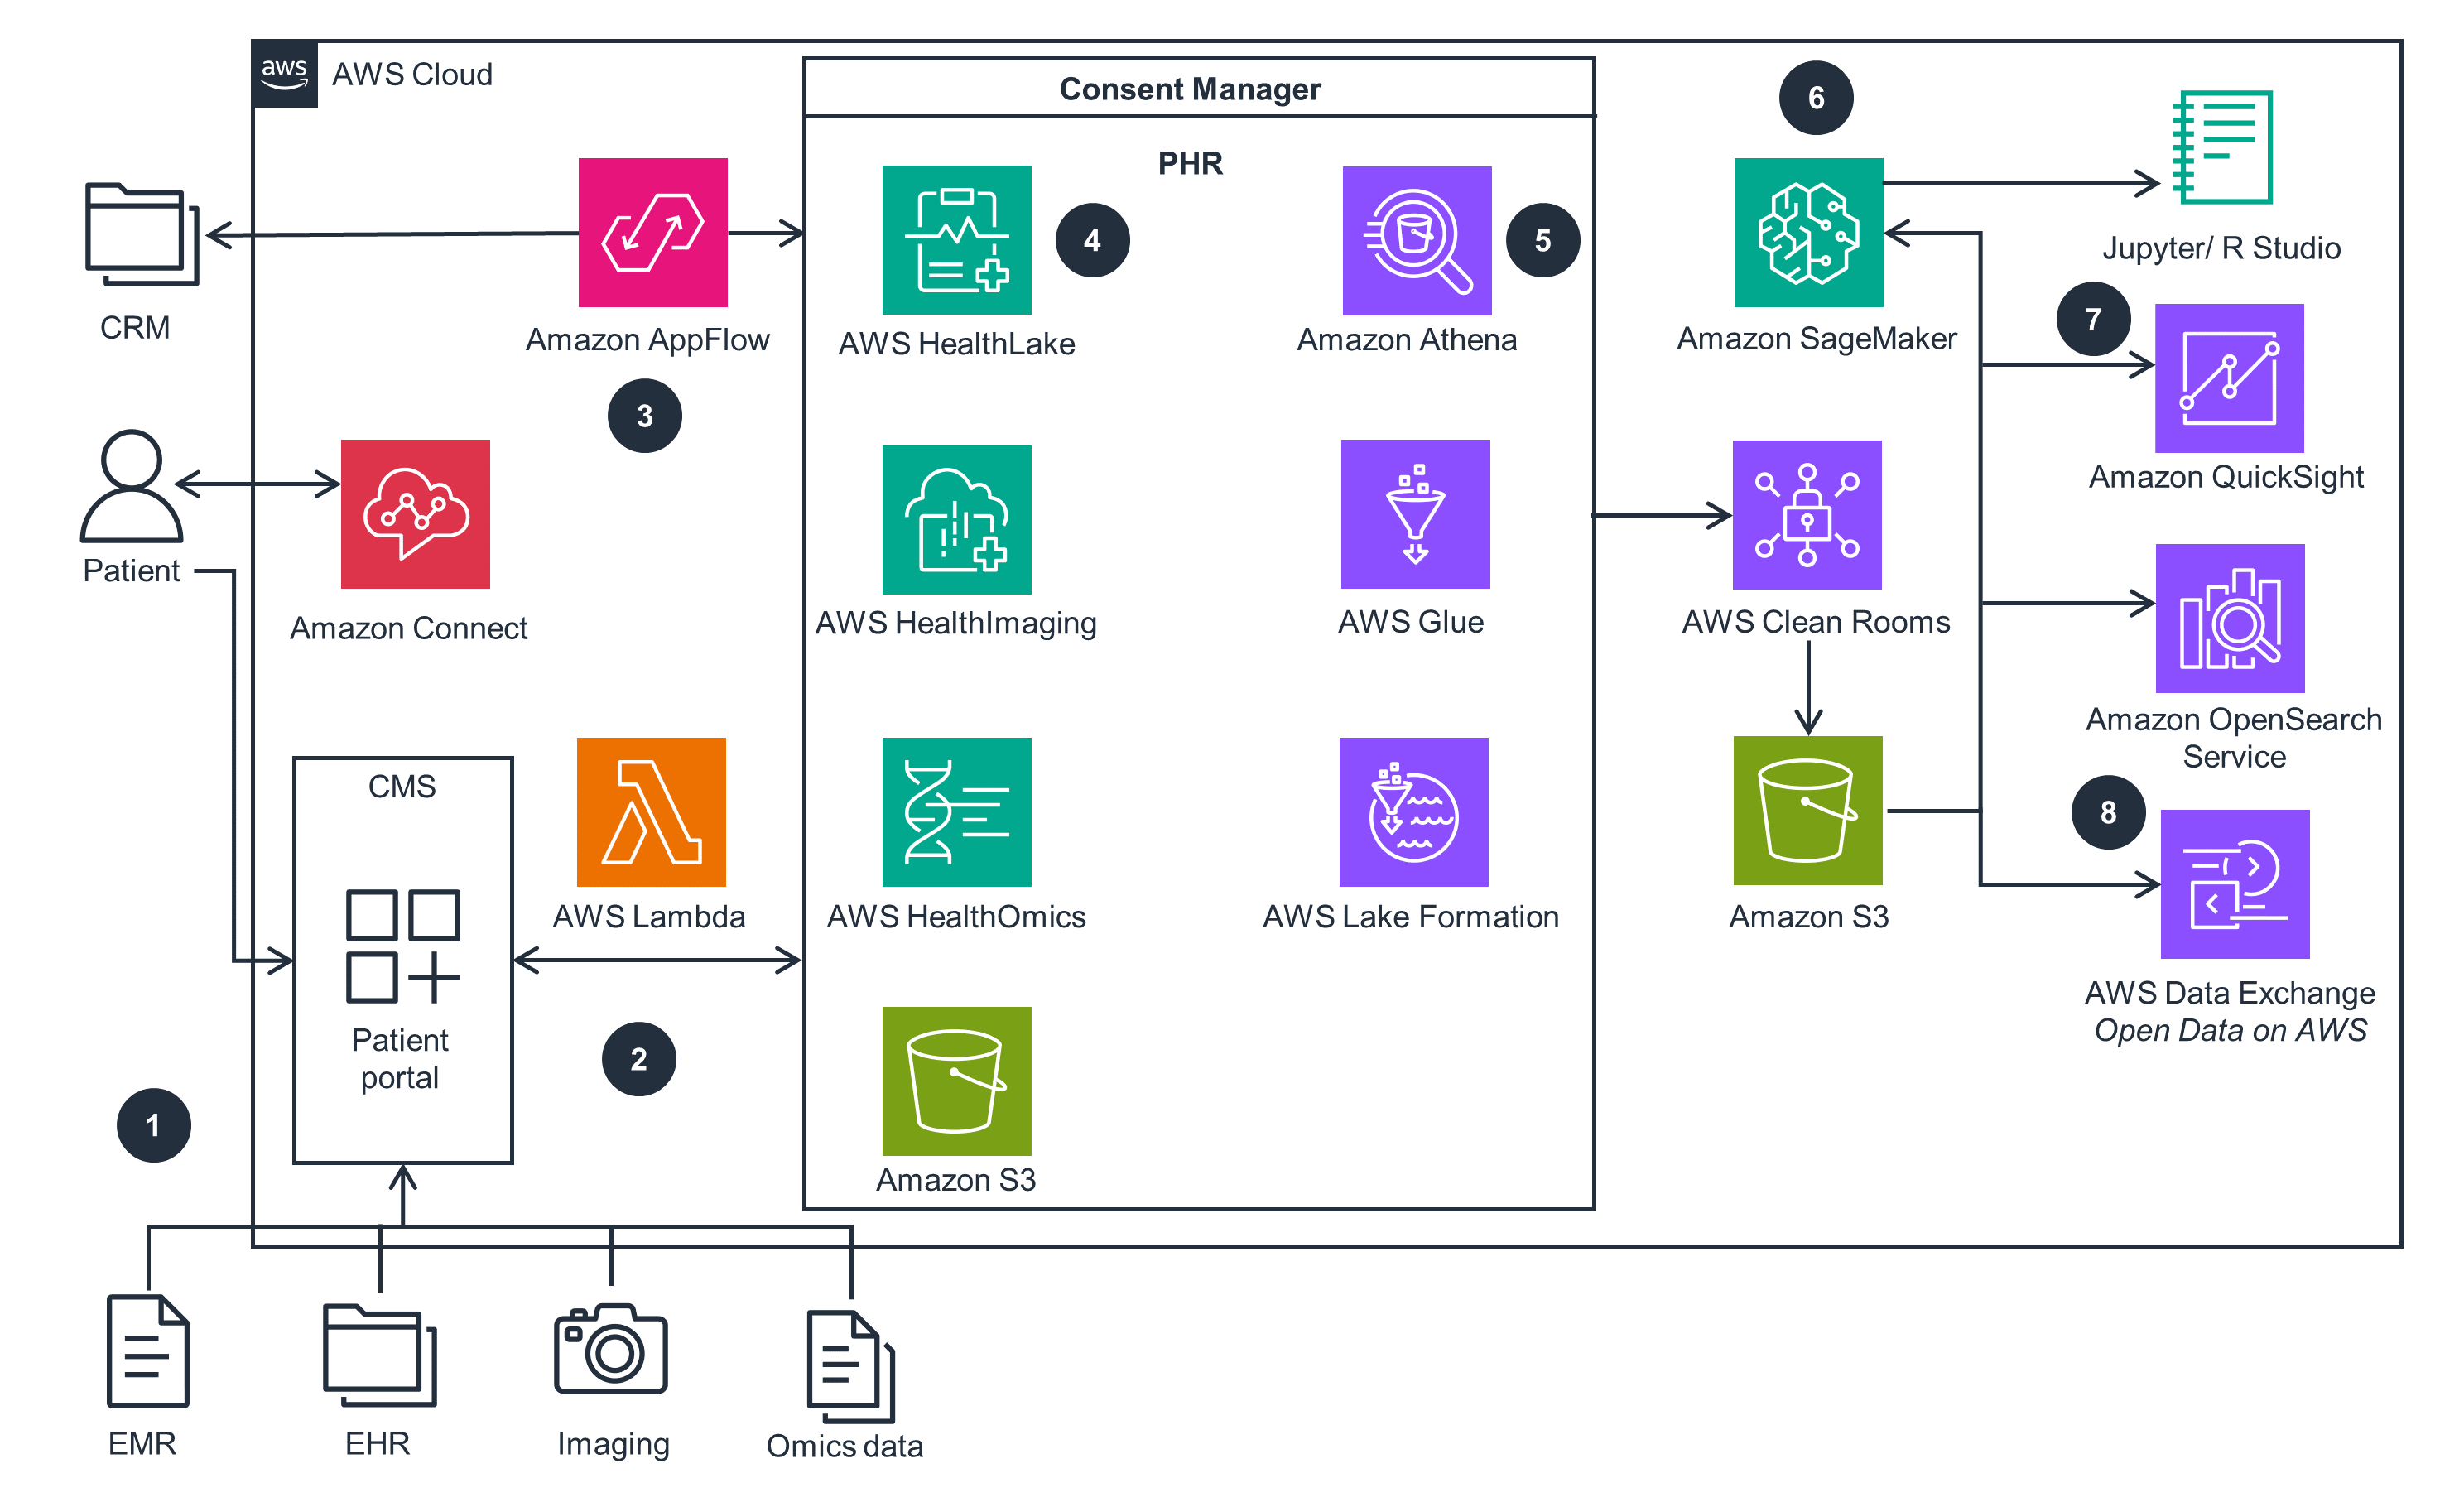Select the Amazon Athena icon
This screenshot has height=1507, width=2464.
pyautogui.click(x=1417, y=240)
